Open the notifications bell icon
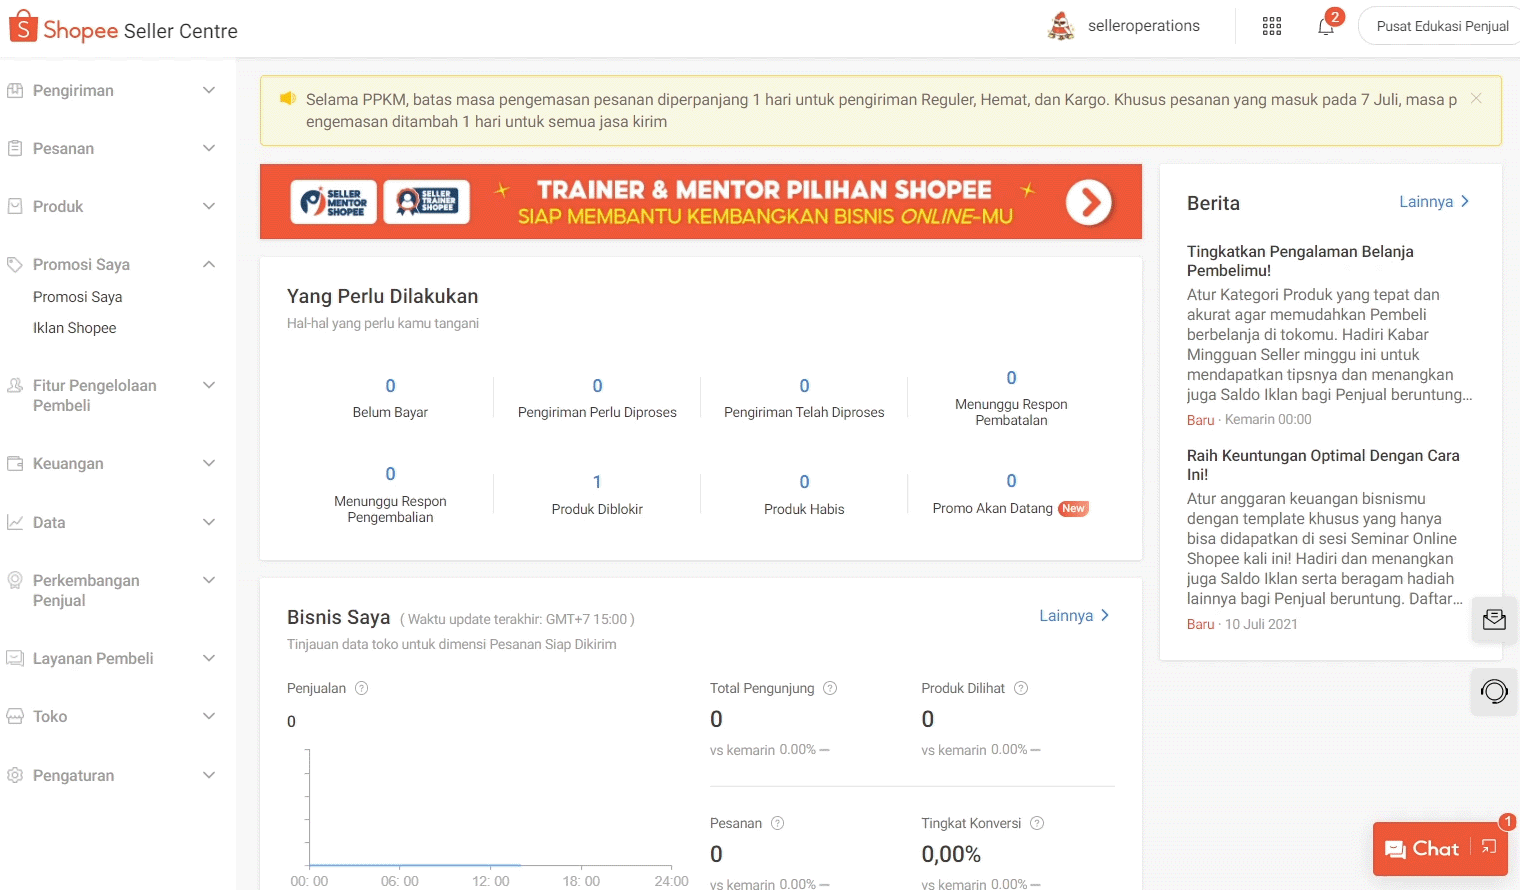 [1326, 27]
